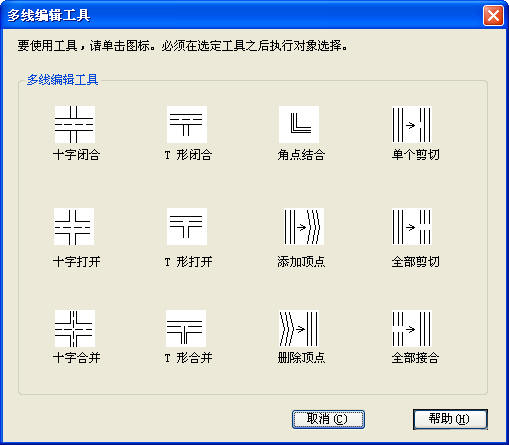Click the 全部接合 text label
Image resolution: width=509 pixels, height=445 pixels.
click(415, 358)
